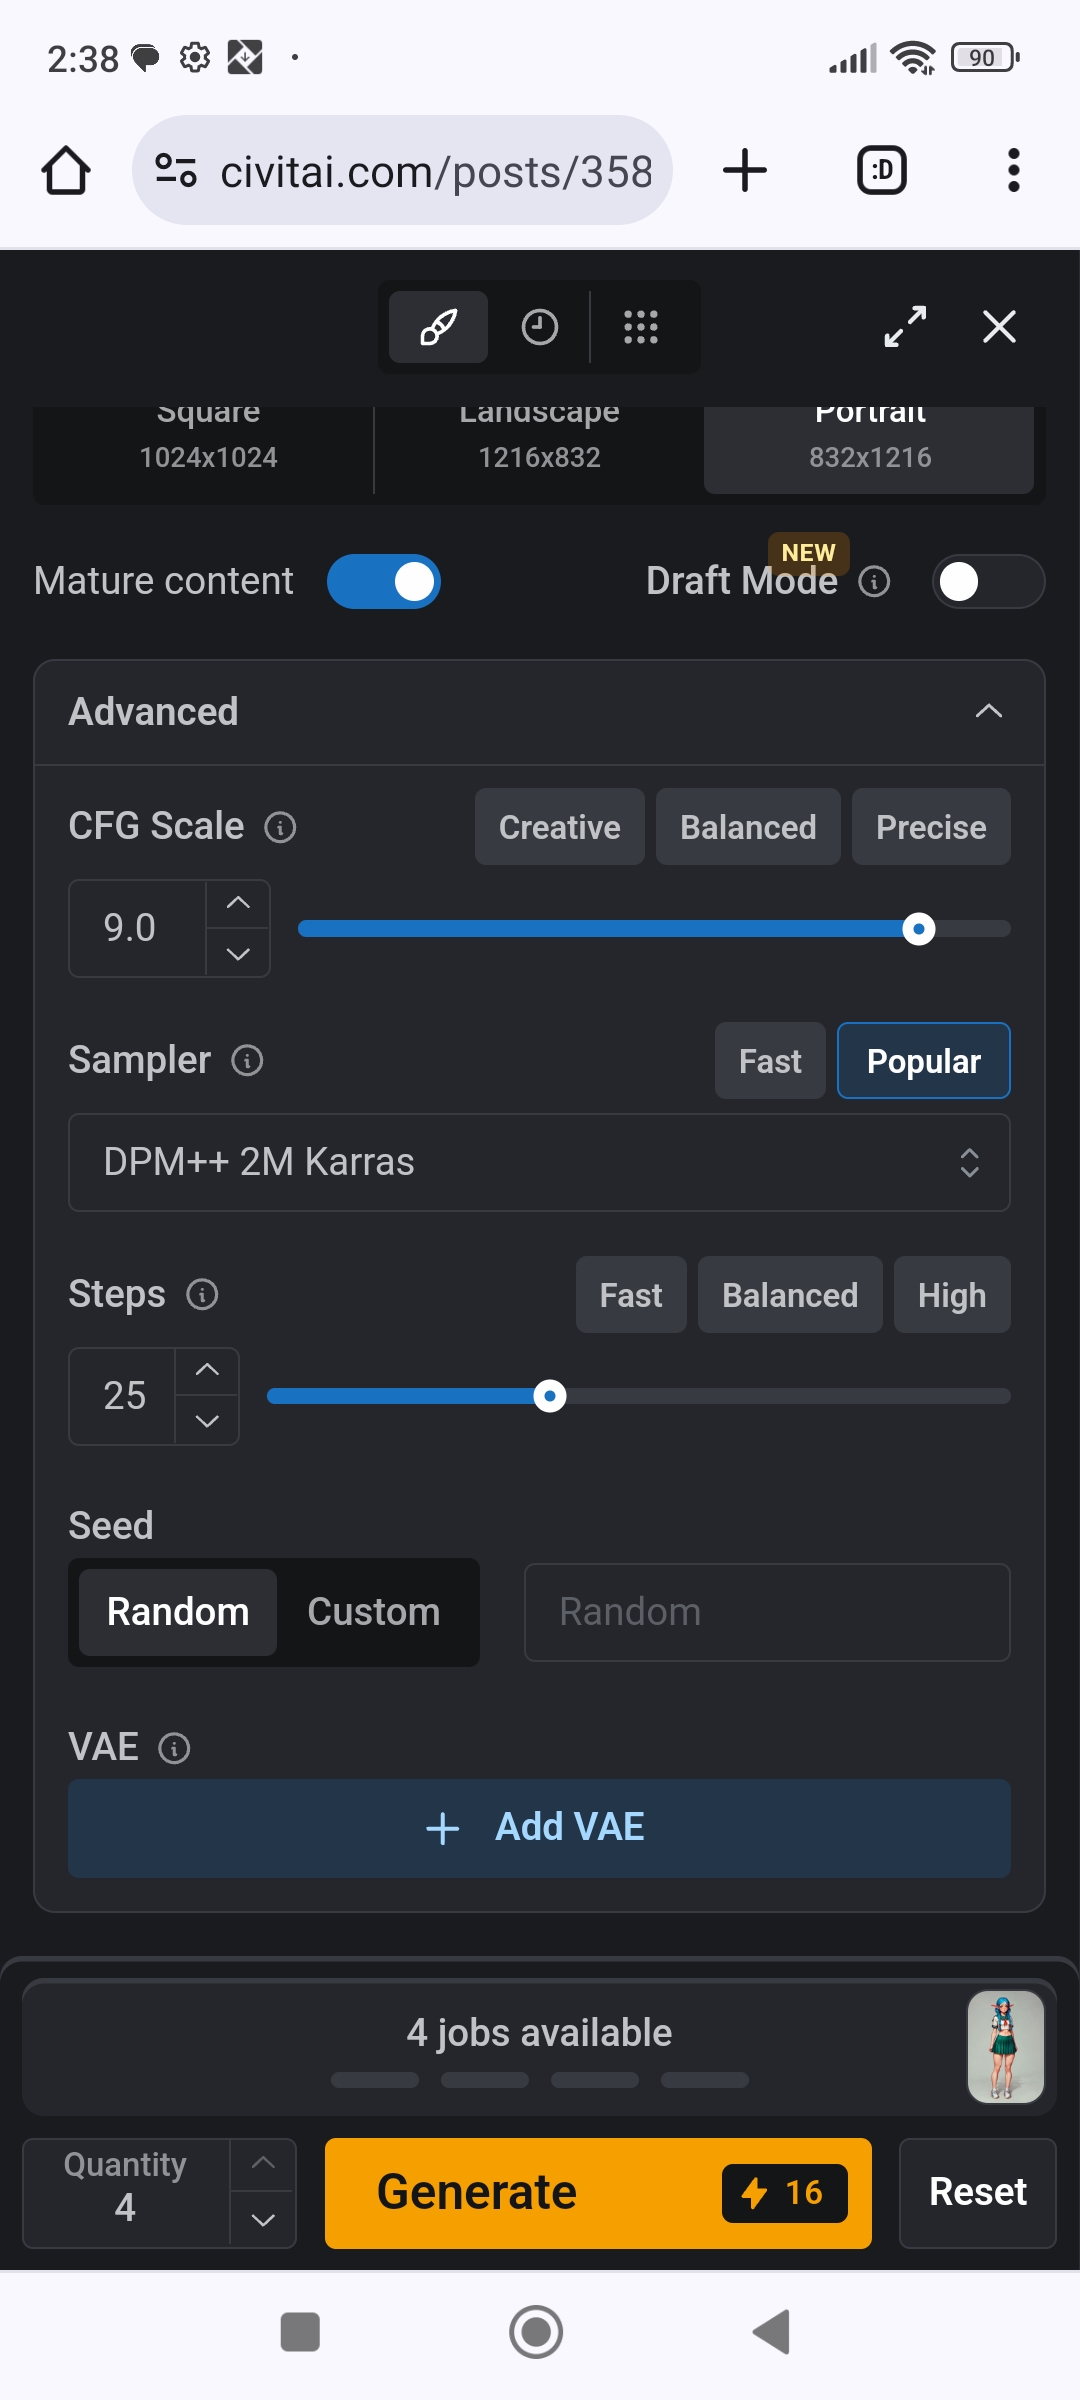1080x2400 pixels.
Task: Click the Add VAE button
Action: click(539, 1828)
